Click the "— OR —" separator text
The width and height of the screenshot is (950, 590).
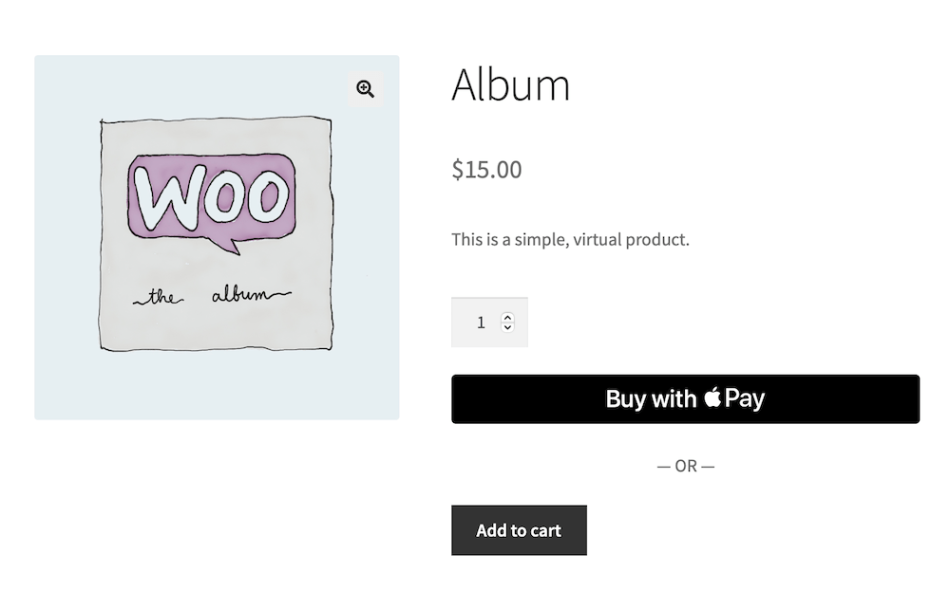click(x=685, y=466)
